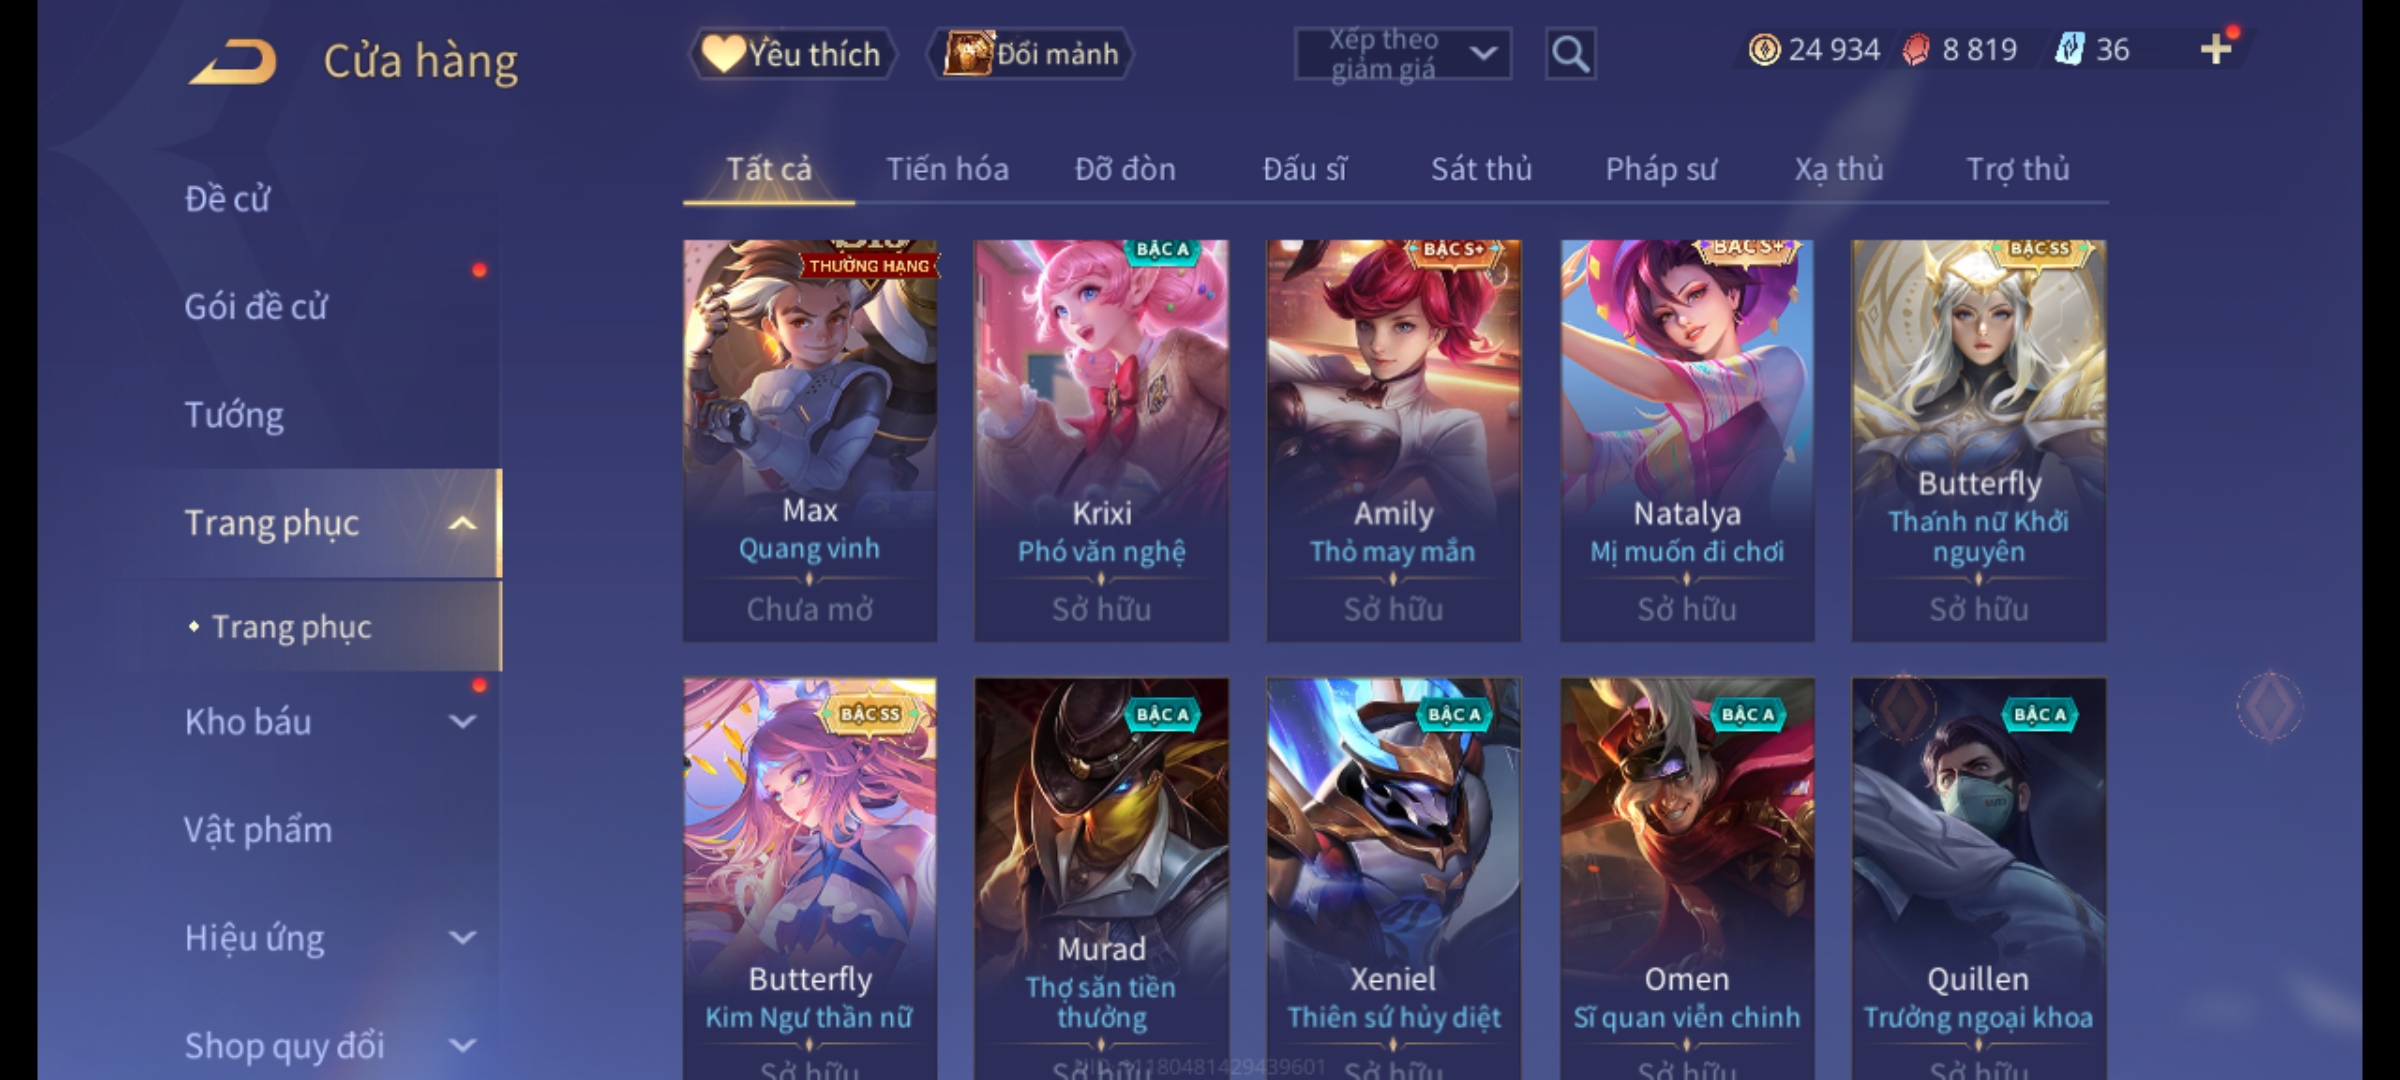Tap the back arrow next to Cửa hàng
Image resolution: width=2400 pixels, height=1080 pixels.
tap(235, 62)
